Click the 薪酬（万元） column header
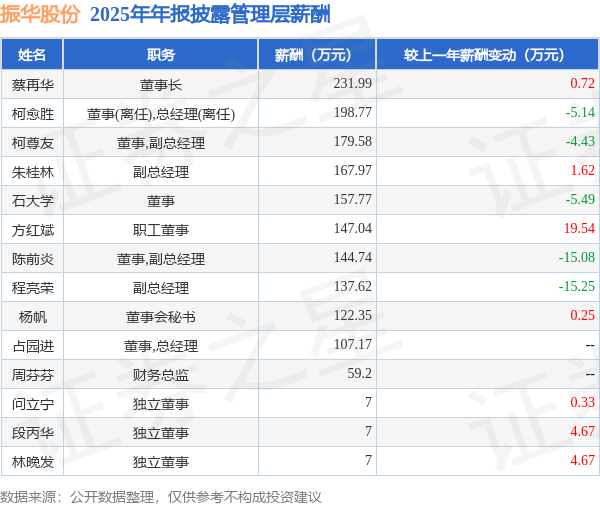This screenshot has height=506, width=600. point(317,55)
